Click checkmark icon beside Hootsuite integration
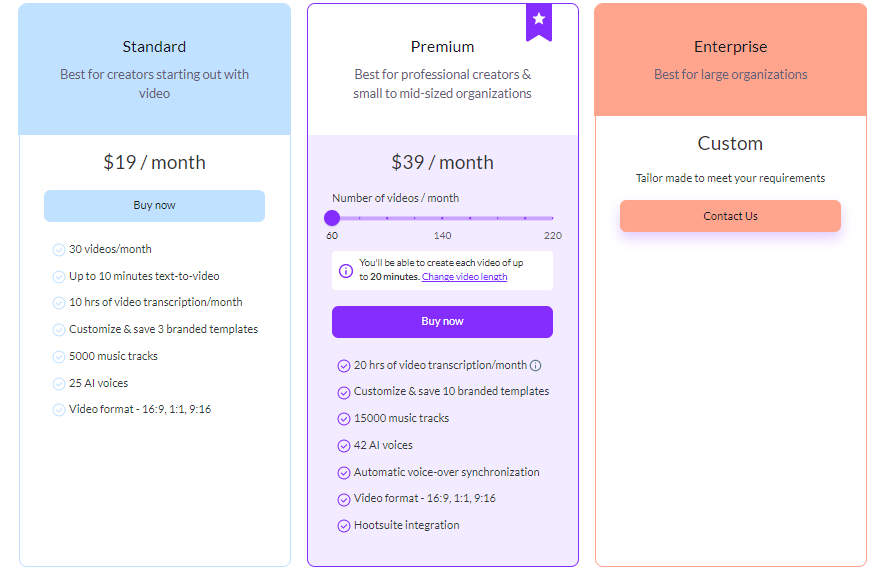The height and width of the screenshot is (580, 892). tap(344, 526)
